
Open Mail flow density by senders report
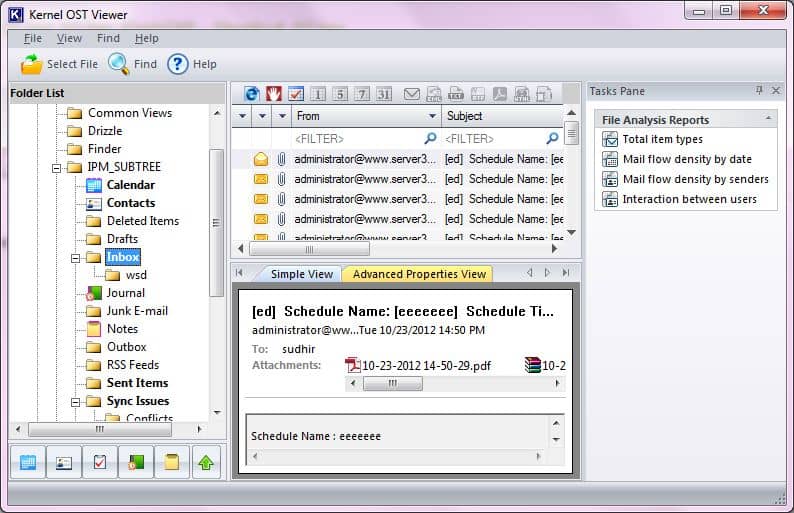685,179
